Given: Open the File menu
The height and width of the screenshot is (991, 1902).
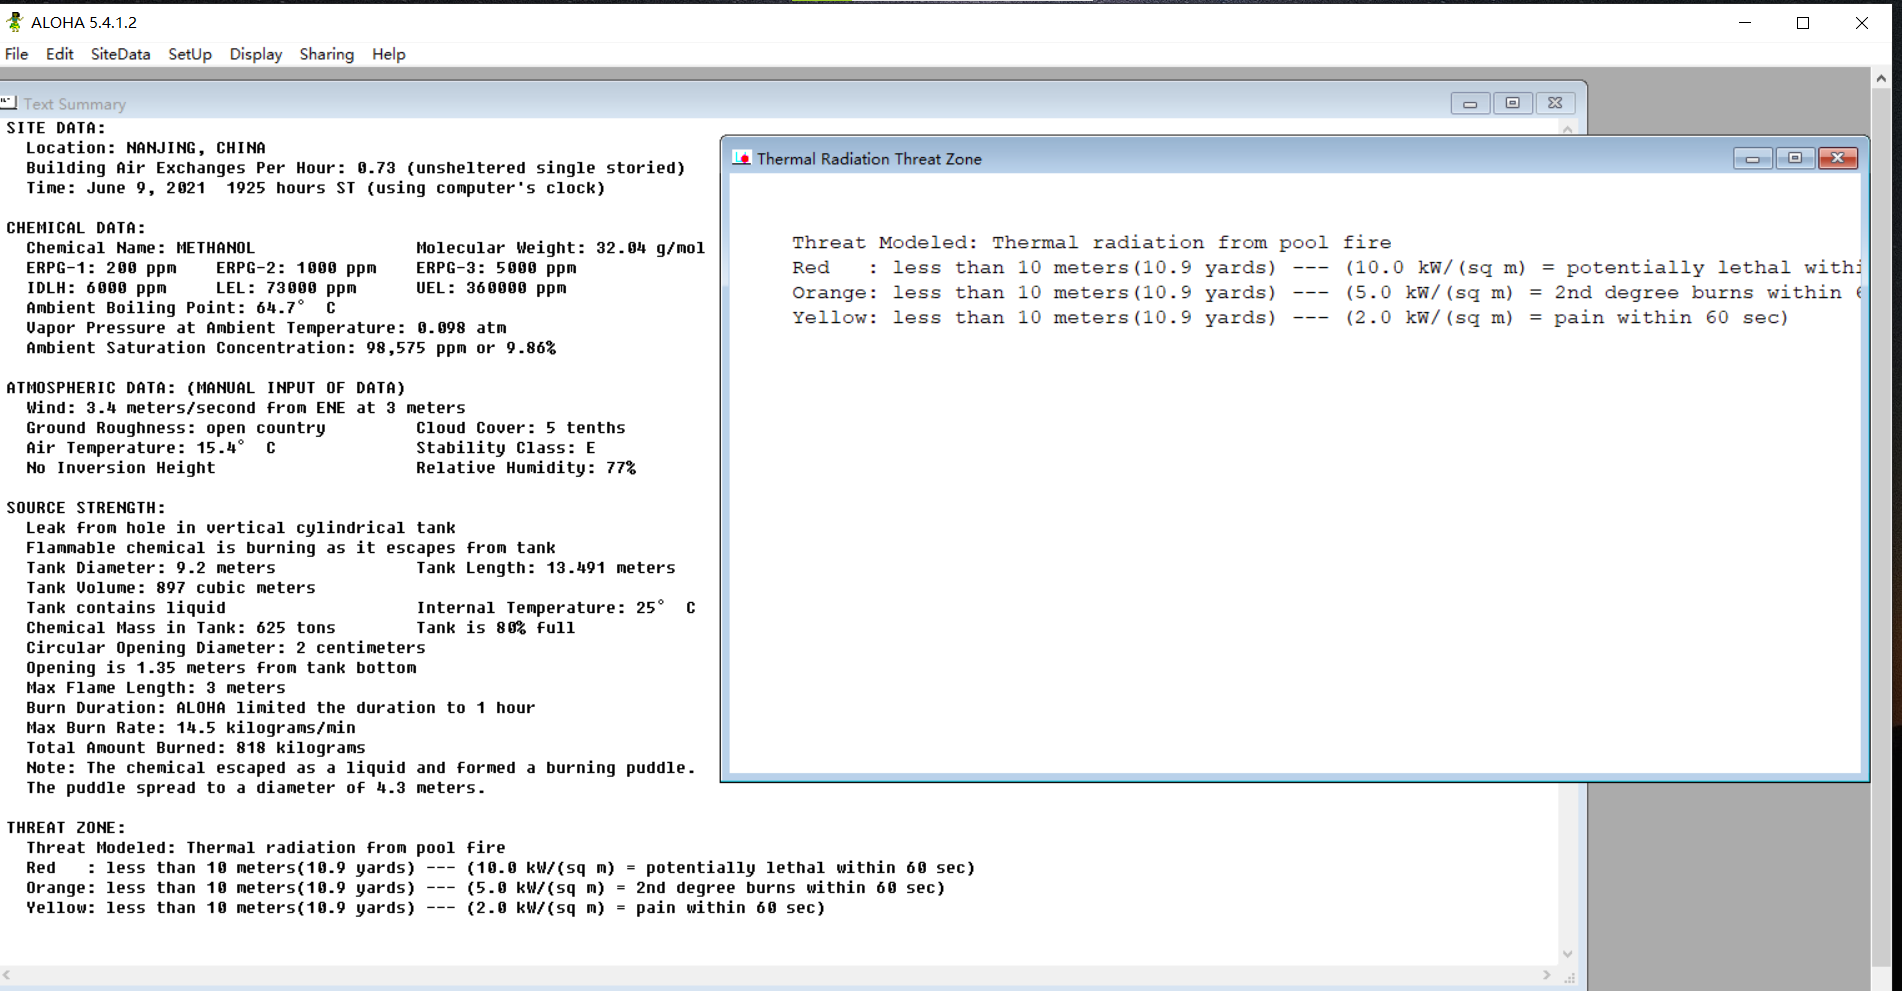Looking at the screenshot, I should click(x=17, y=54).
